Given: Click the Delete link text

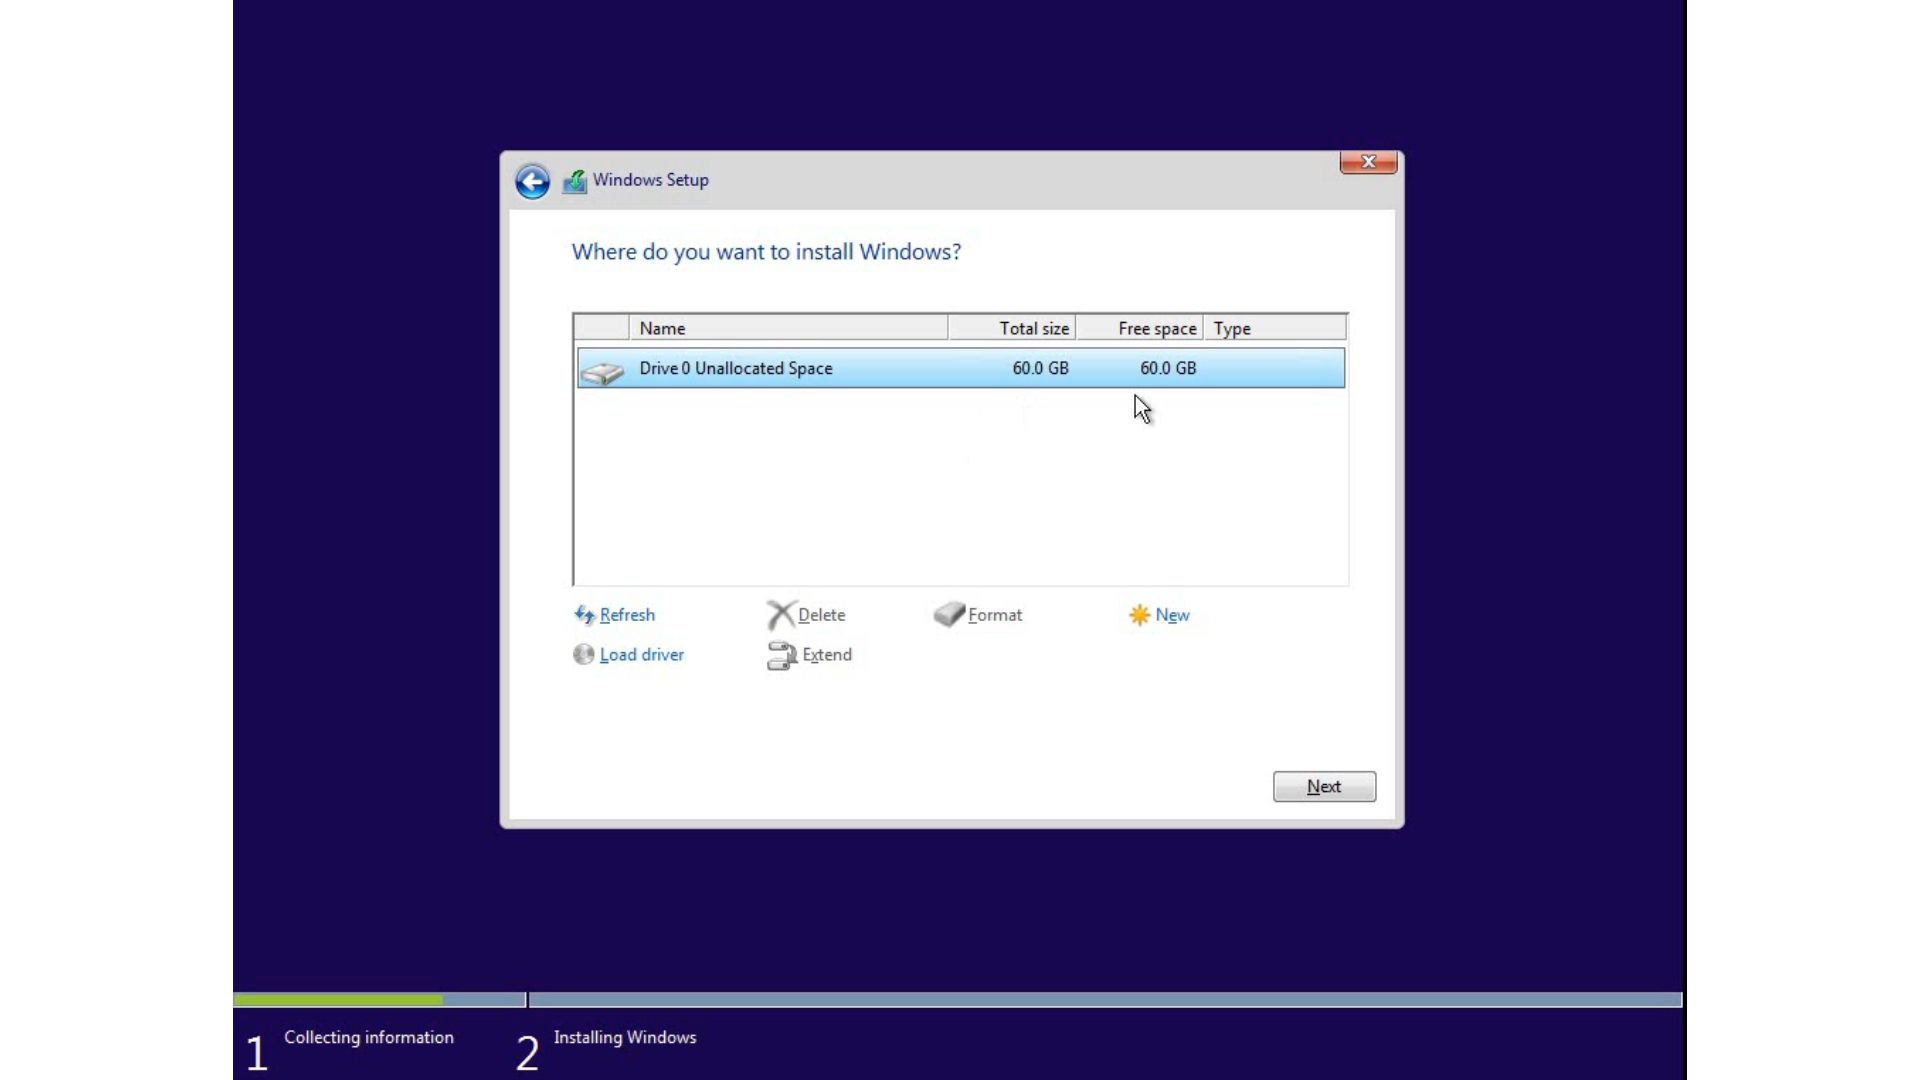Looking at the screenshot, I should (821, 615).
